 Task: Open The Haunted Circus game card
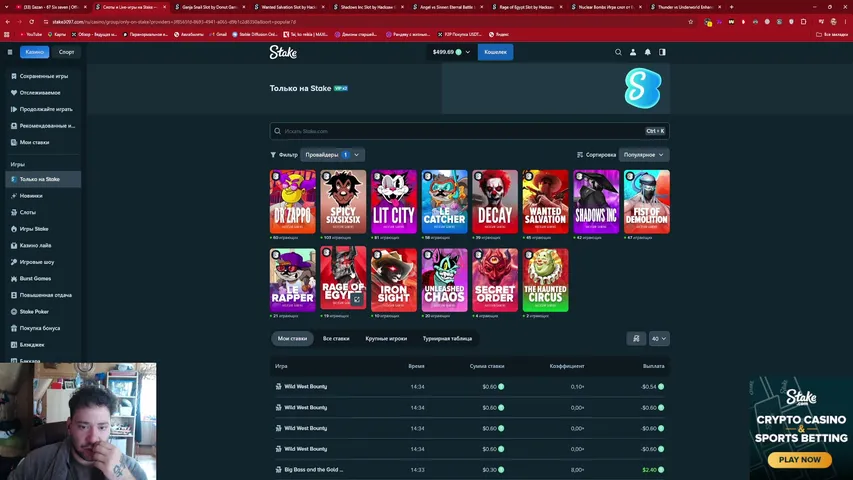click(x=546, y=280)
